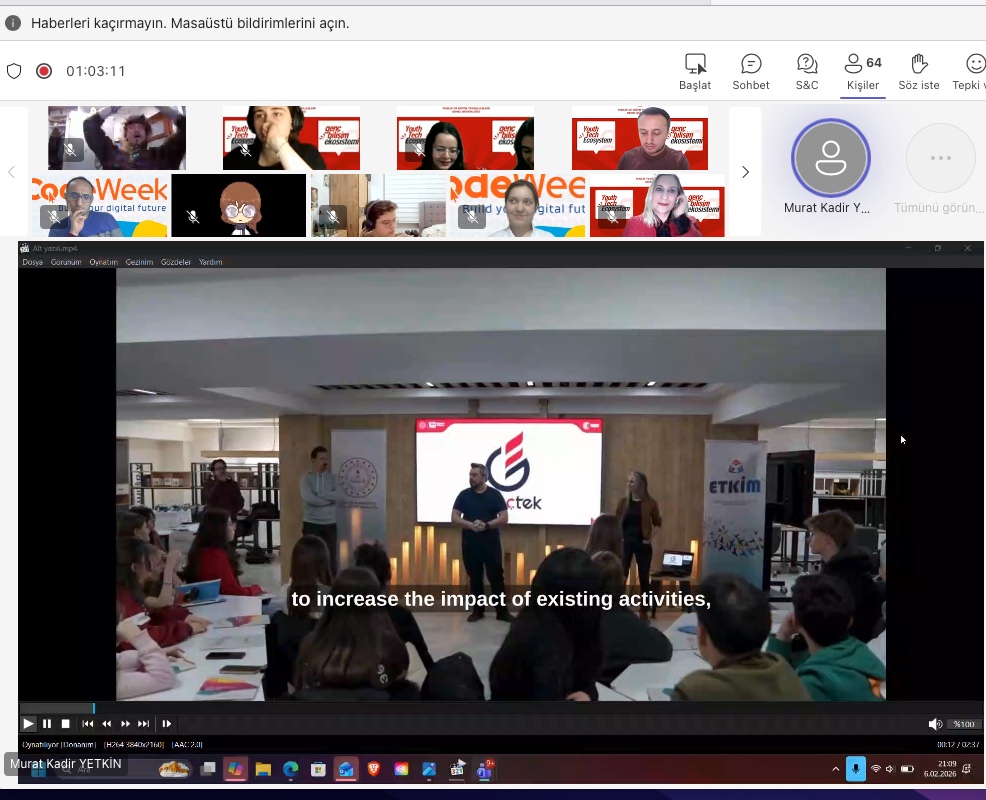The image size is (986, 800).
Task: Show next participants with right chevron
Action: (x=745, y=172)
